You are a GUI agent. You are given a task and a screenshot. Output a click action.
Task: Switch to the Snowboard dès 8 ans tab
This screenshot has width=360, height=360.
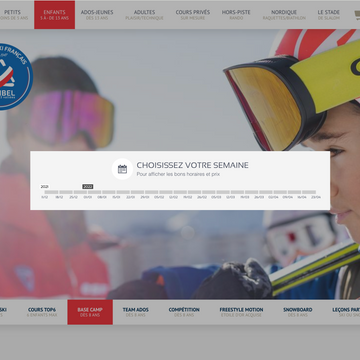[298, 312]
